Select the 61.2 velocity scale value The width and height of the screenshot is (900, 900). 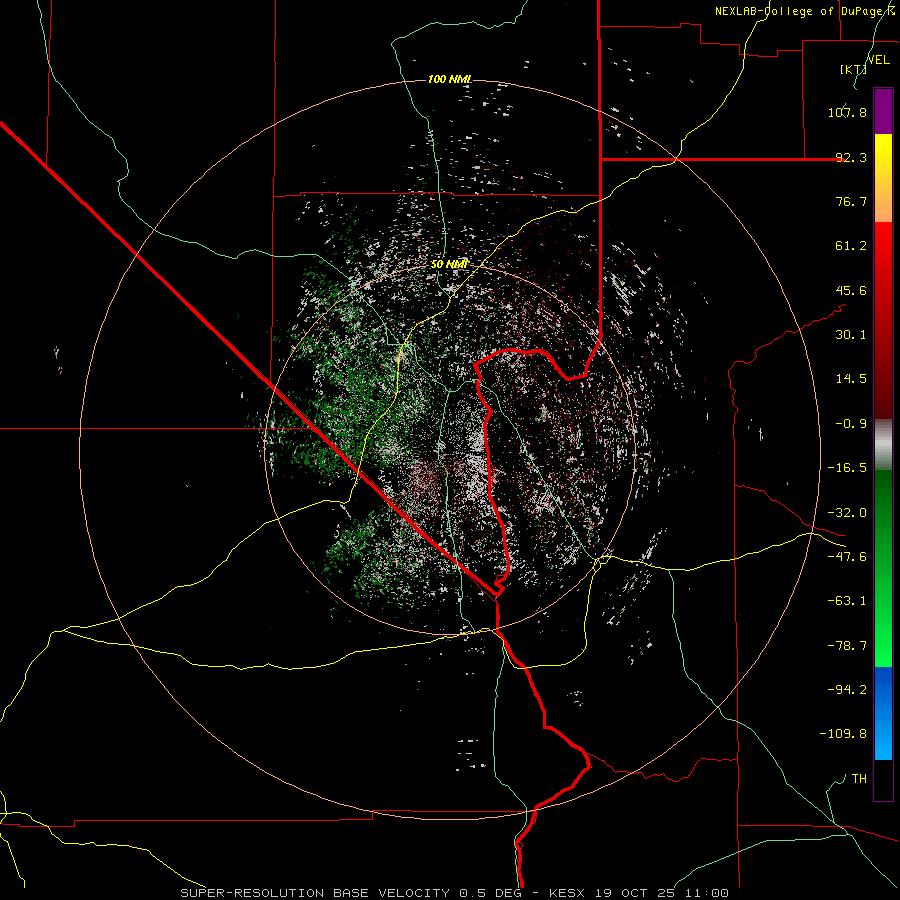click(851, 246)
